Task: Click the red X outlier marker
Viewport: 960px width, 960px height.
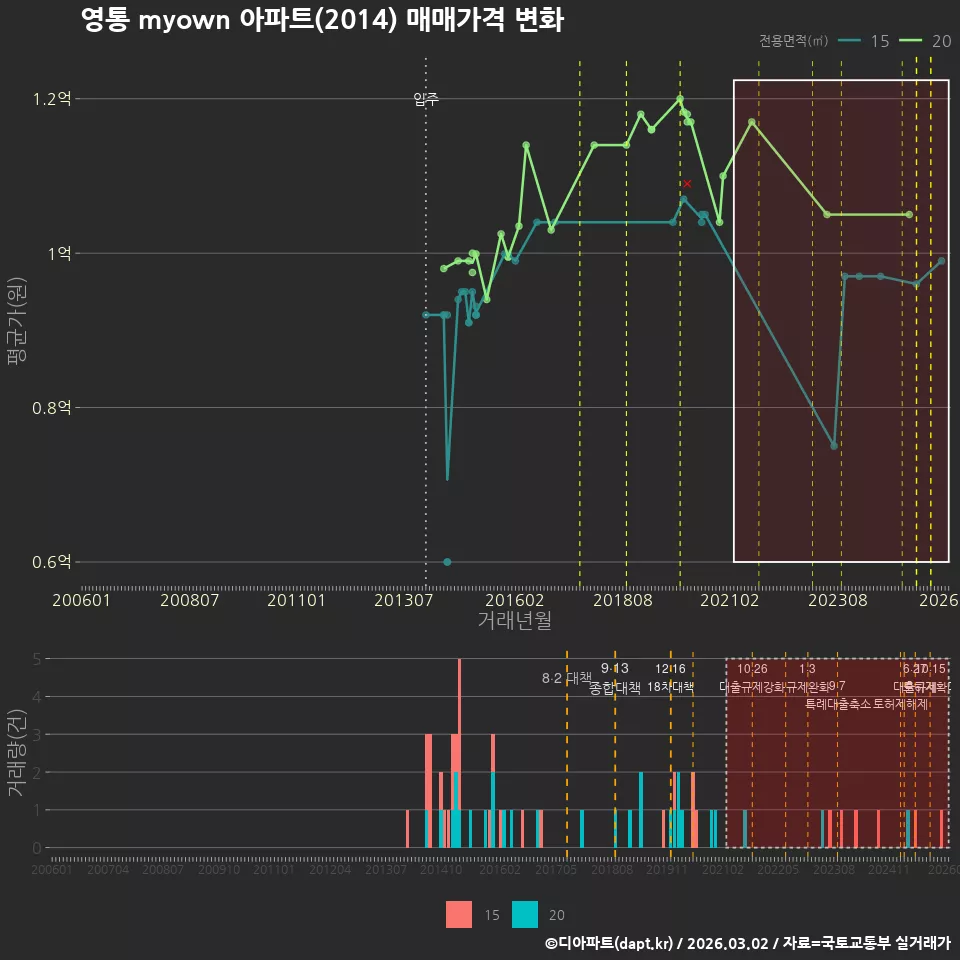Action: click(x=687, y=184)
